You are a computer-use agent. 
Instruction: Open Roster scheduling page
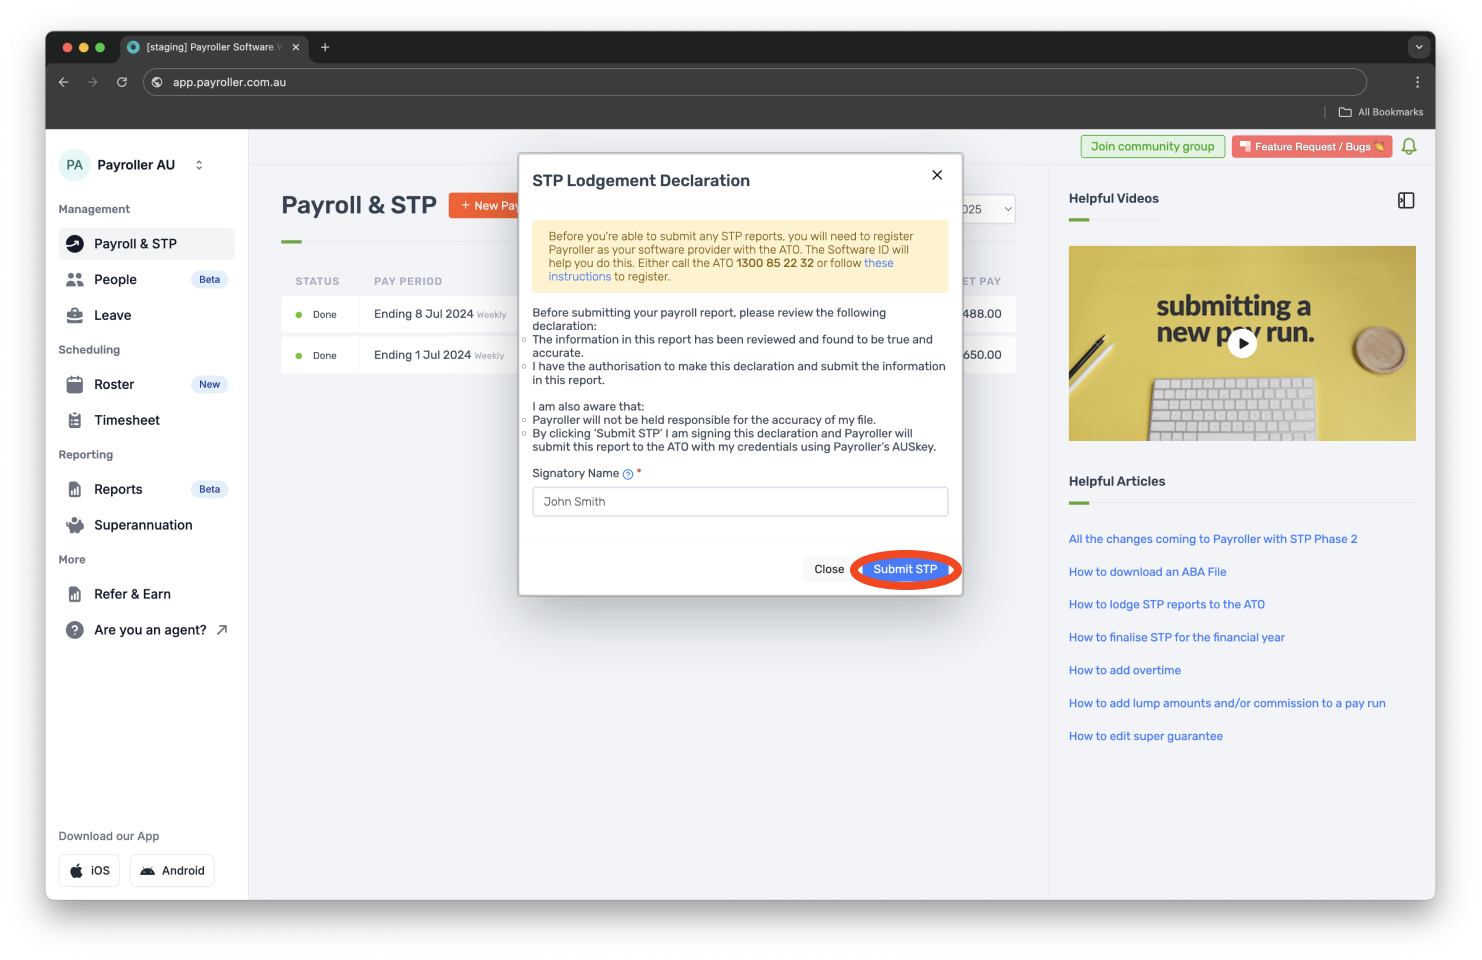coord(146,384)
